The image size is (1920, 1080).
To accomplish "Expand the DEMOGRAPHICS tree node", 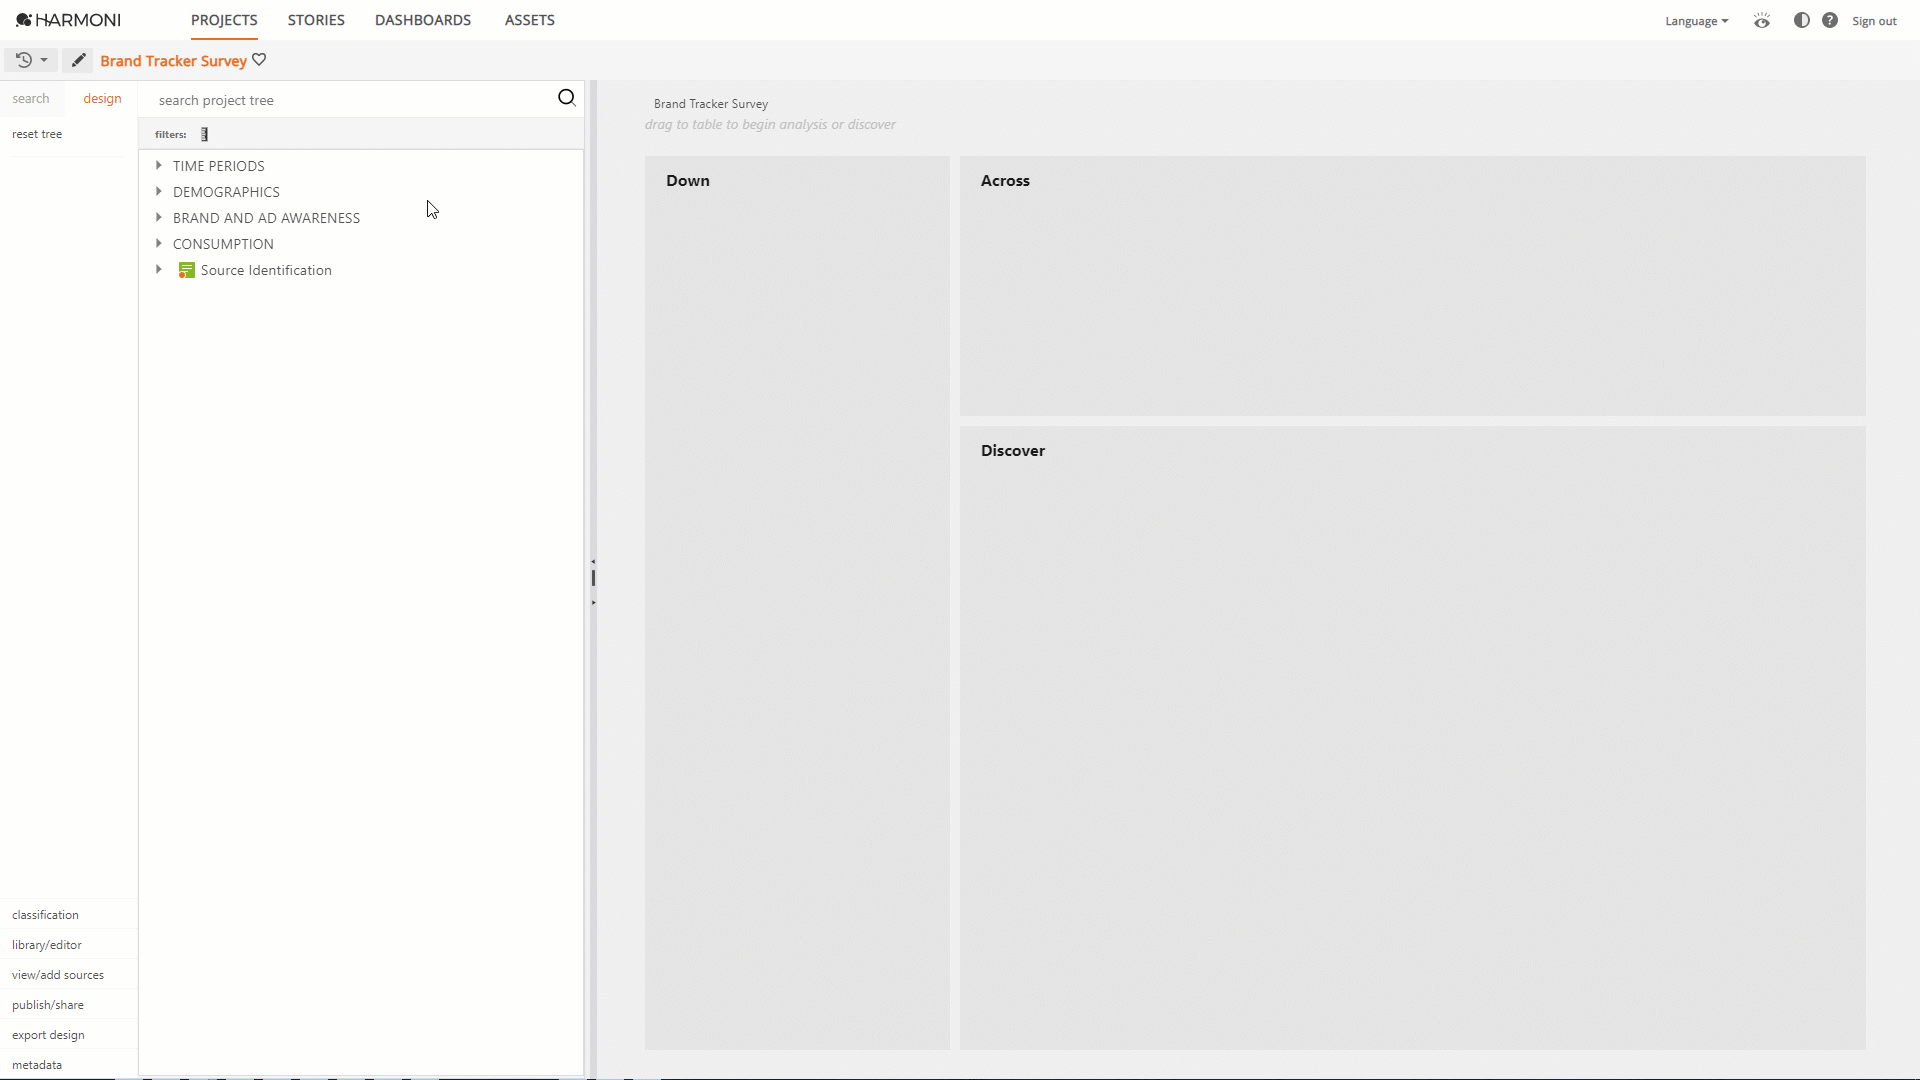I will pyautogui.click(x=158, y=191).
